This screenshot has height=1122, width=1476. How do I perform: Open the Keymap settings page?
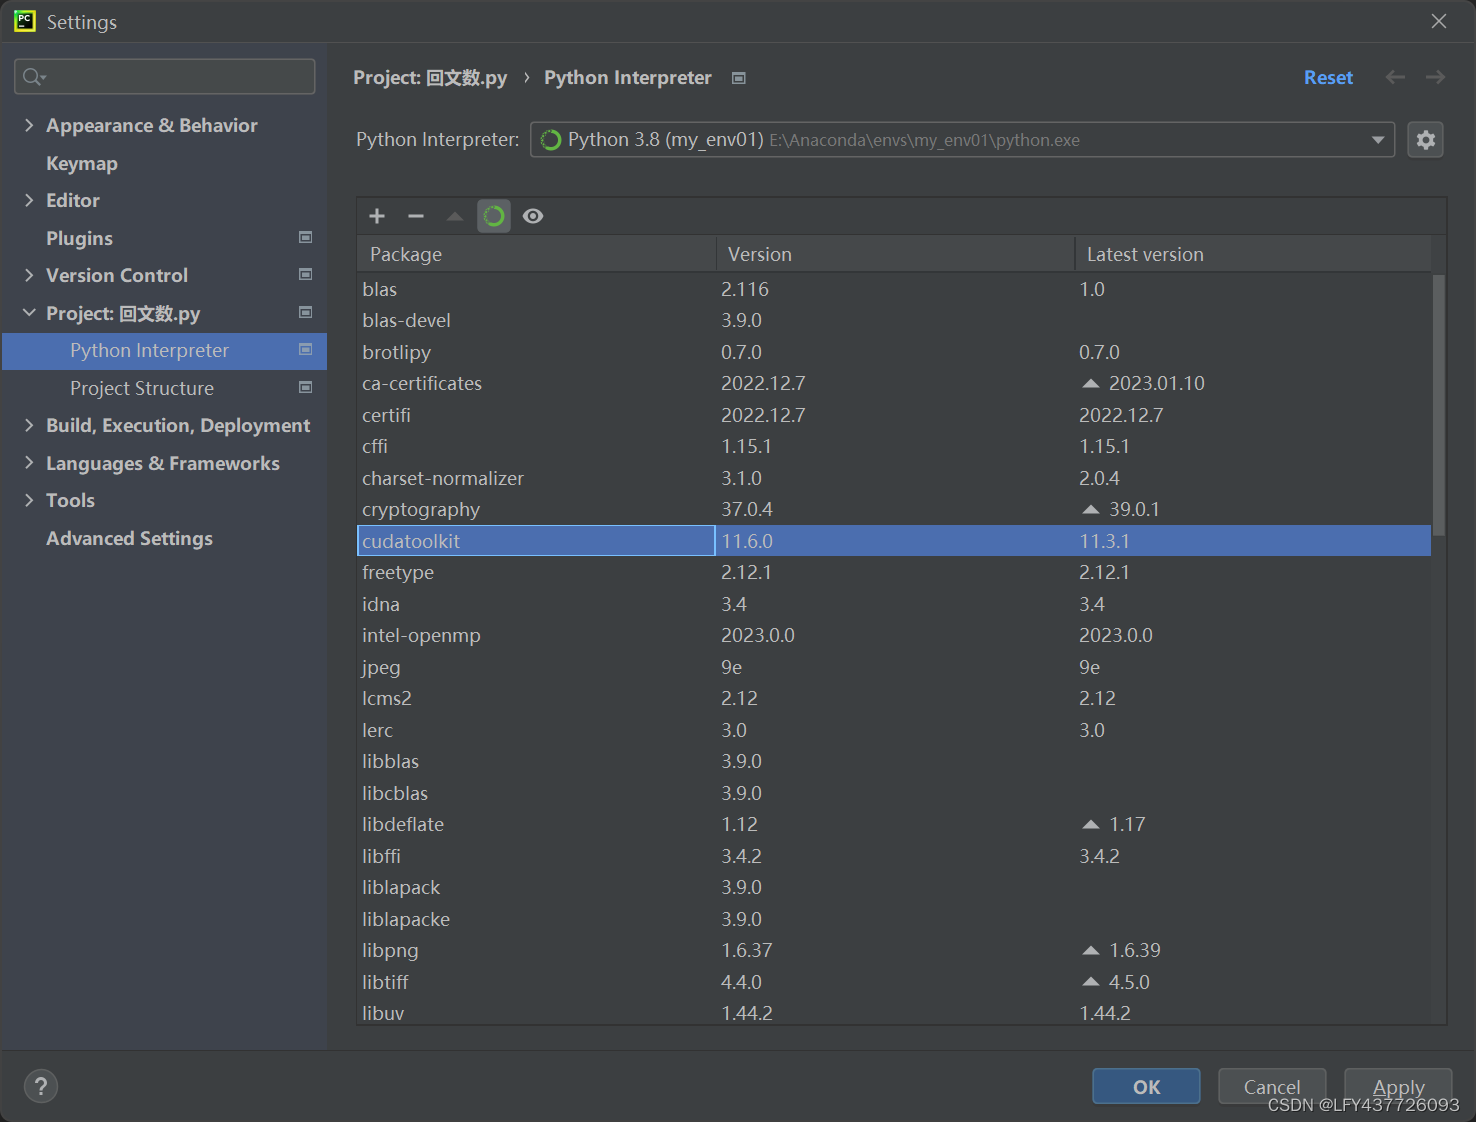pyautogui.click(x=82, y=163)
